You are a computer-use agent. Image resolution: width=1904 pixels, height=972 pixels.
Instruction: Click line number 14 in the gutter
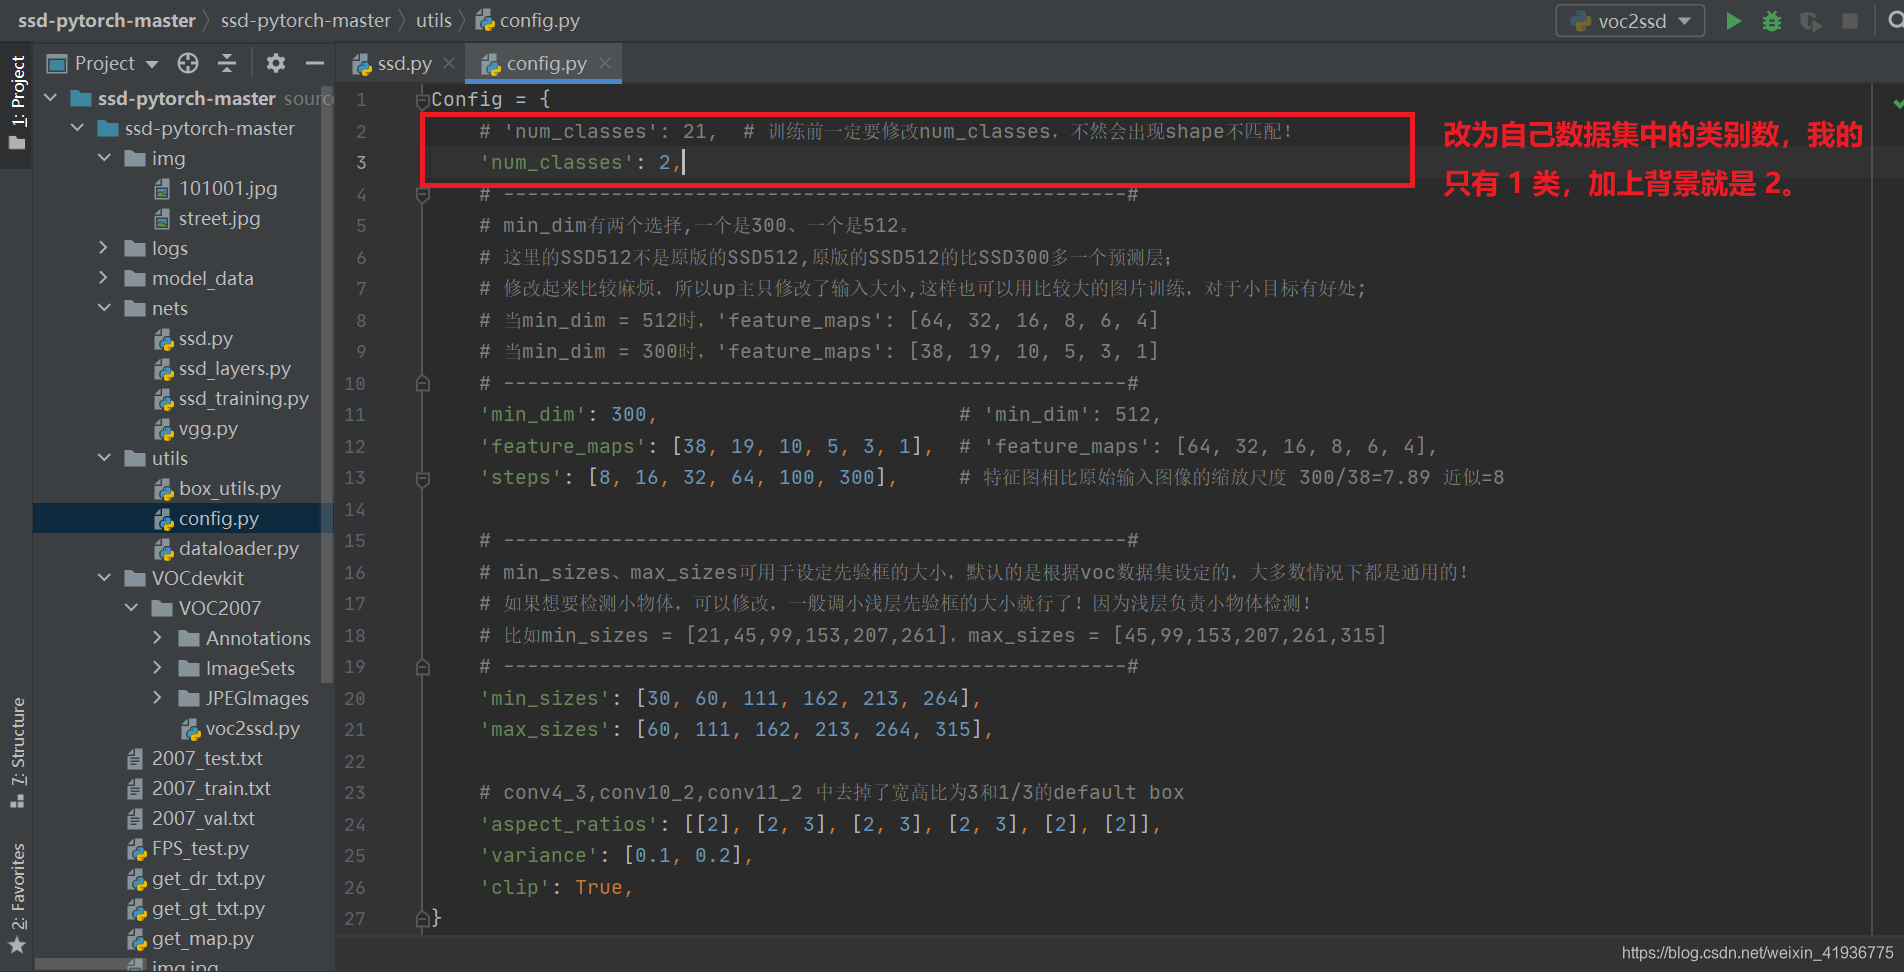tap(354, 510)
